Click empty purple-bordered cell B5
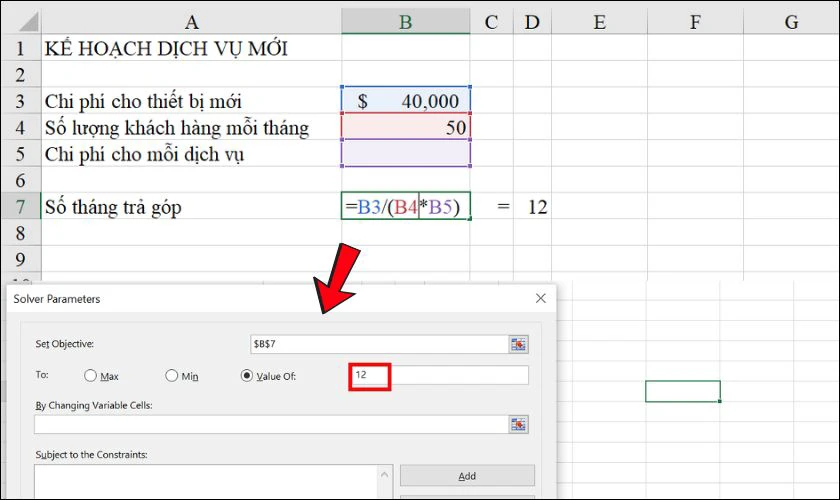Screen dimensions: 840x500 [x=406, y=153]
